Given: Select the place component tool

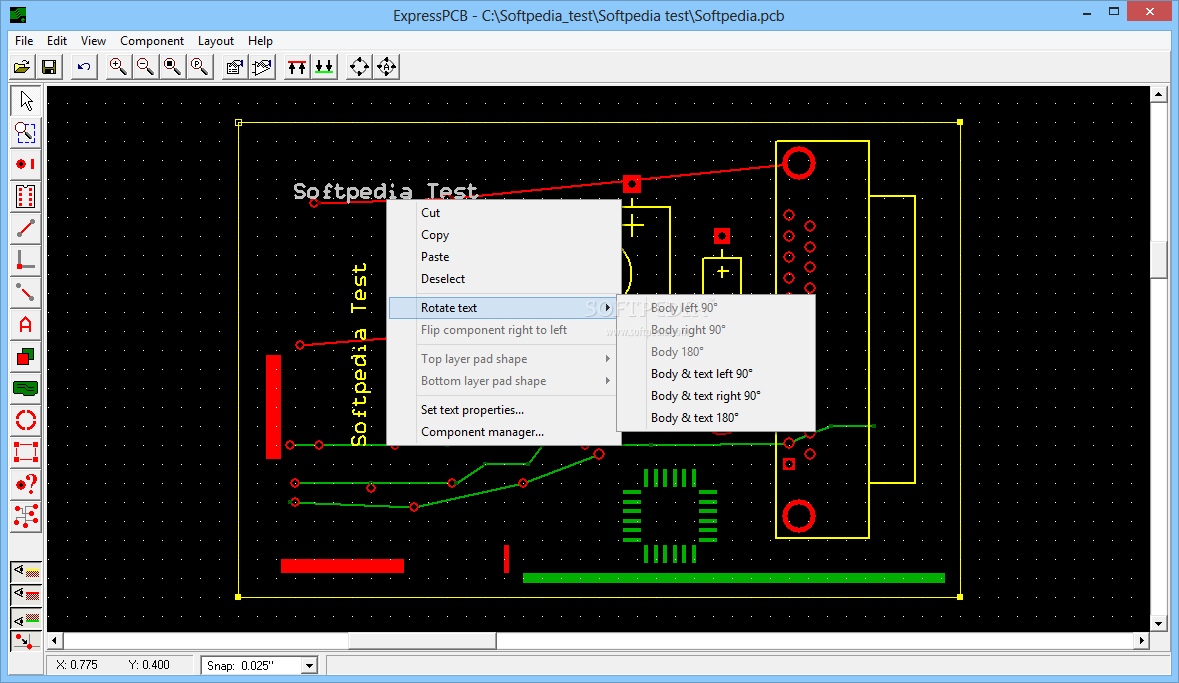Looking at the screenshot, I should (26, 196).
